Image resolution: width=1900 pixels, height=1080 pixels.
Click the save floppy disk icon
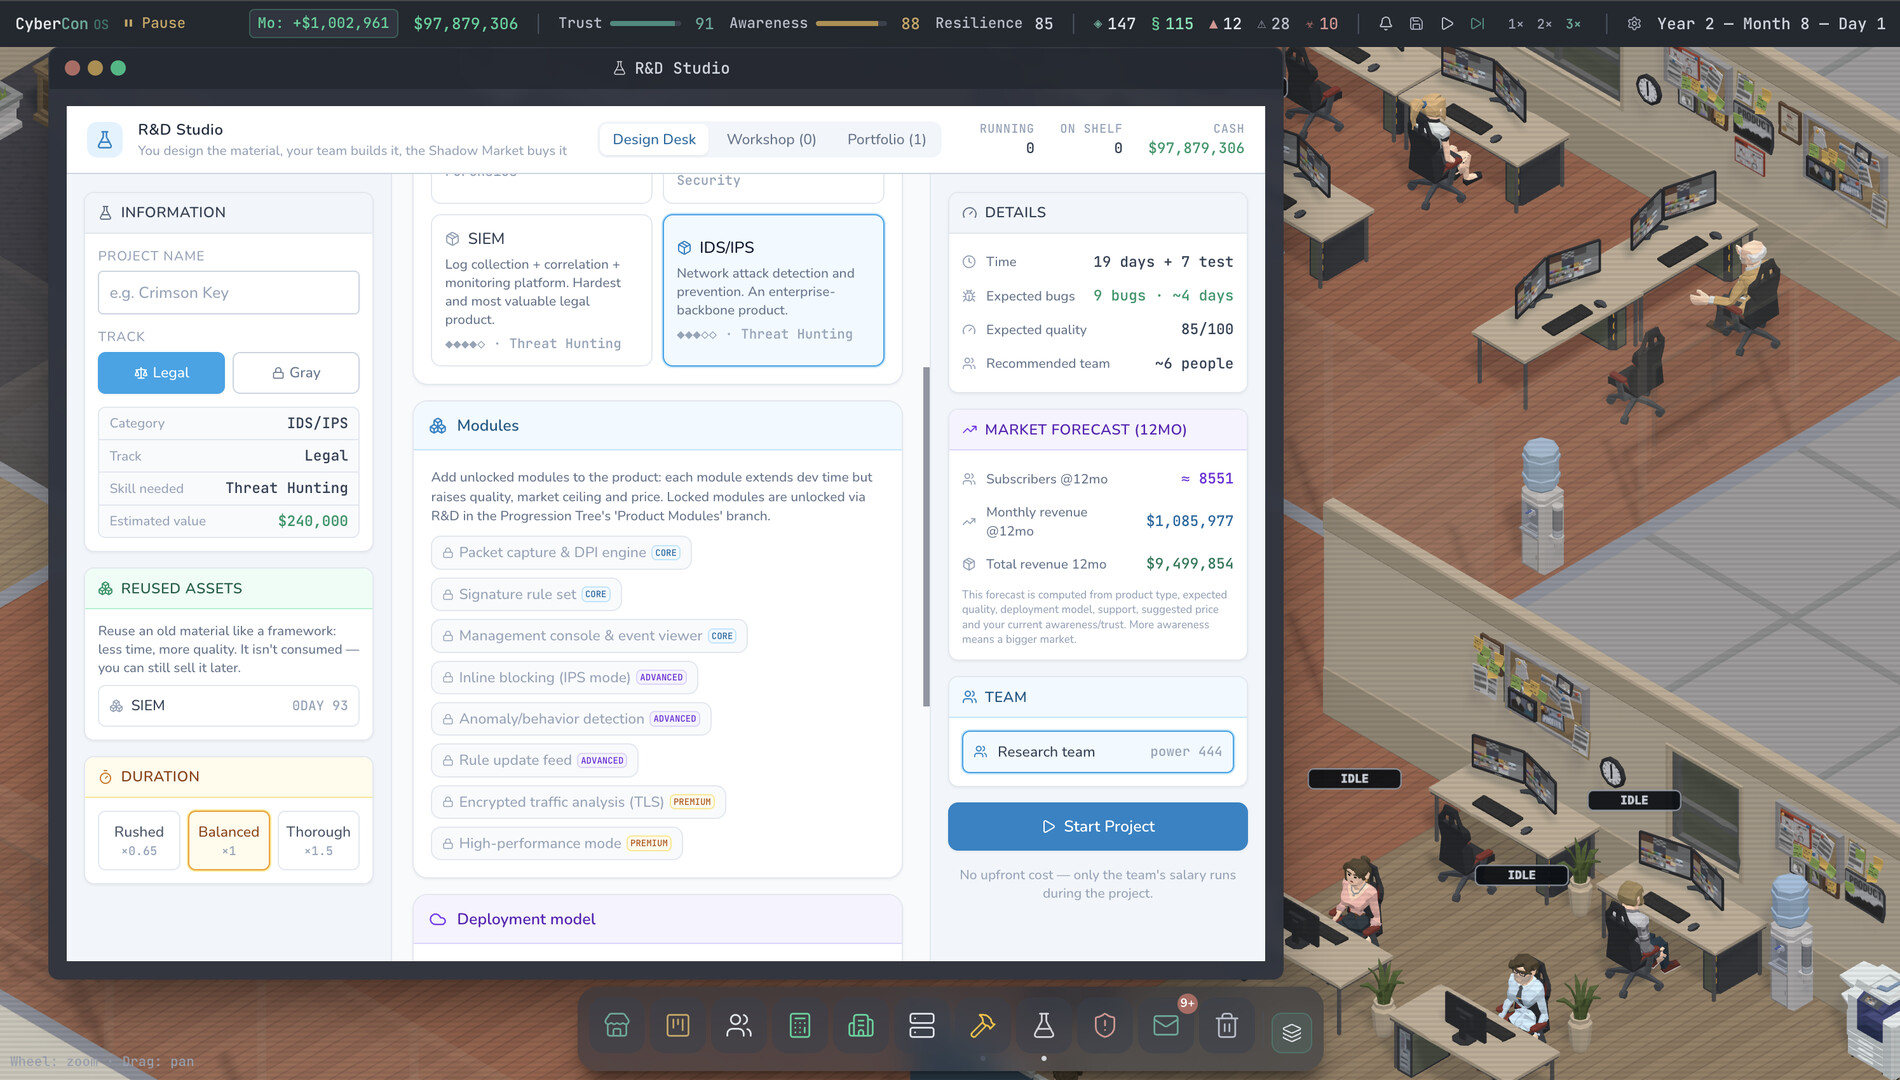click(x=1416, y=23)
